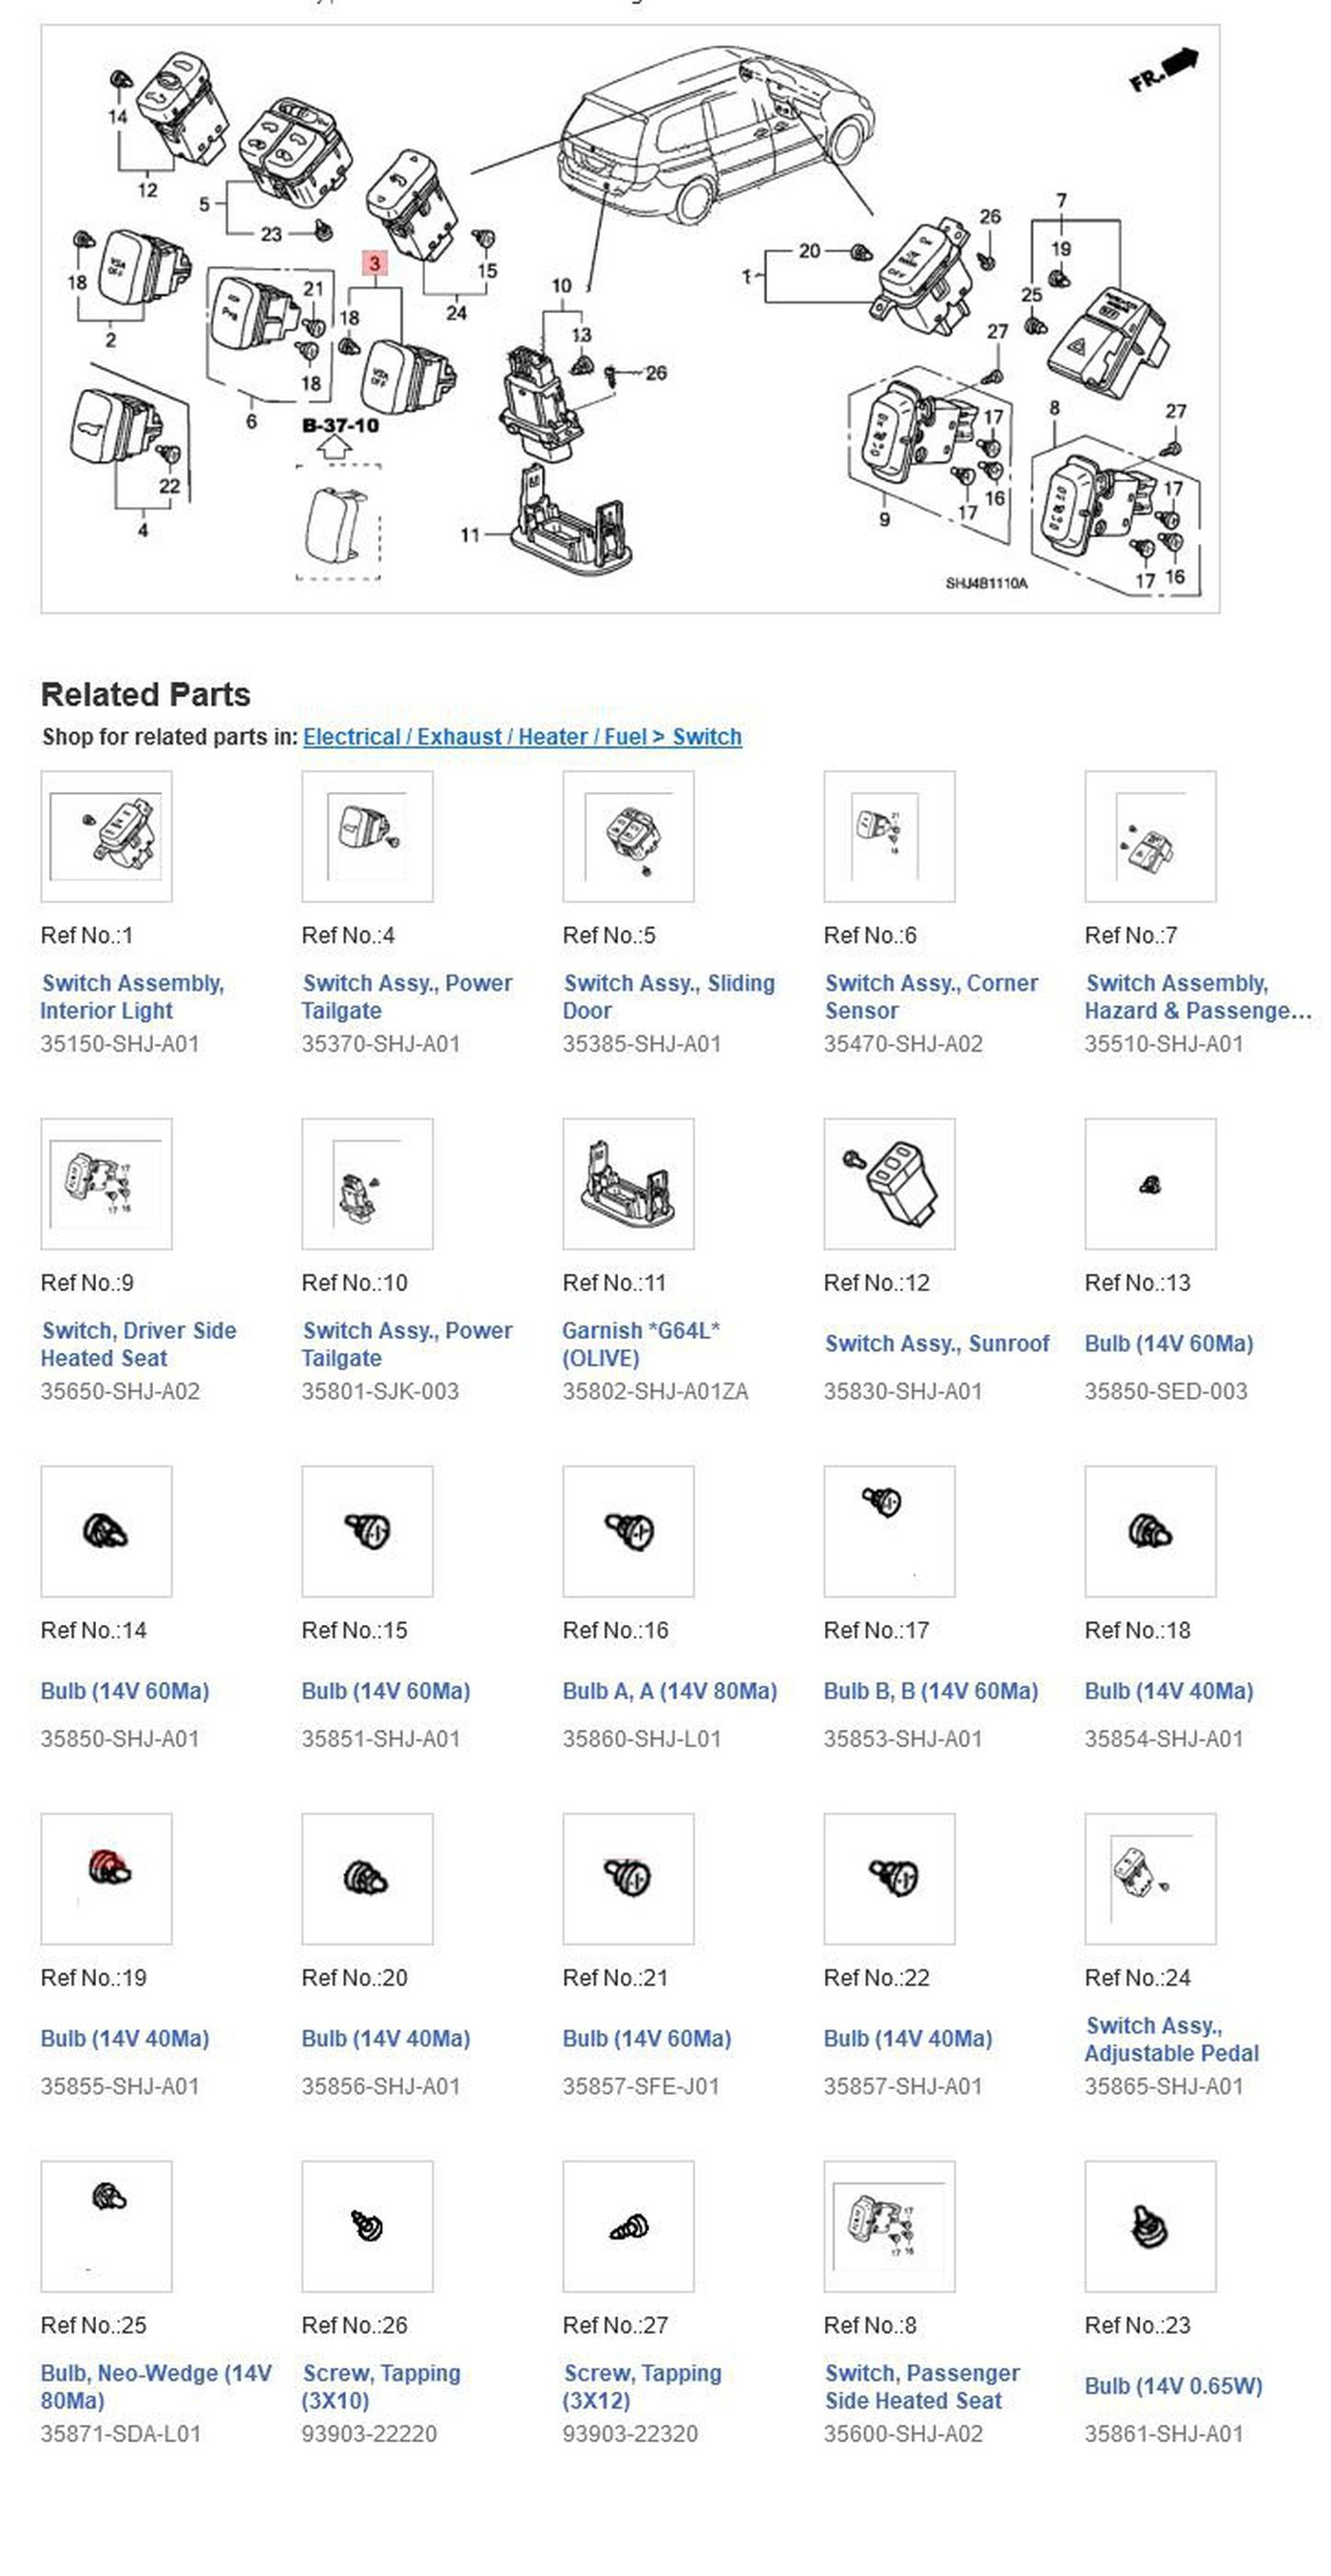Open the Switch Assy., Sunroof link
This screenshot has height=2576, width=1331.
937,1343
